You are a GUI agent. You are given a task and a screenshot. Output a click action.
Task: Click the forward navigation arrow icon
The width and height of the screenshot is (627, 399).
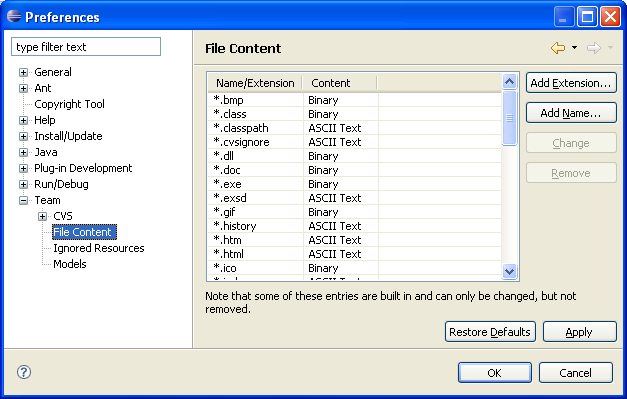pyautogui.click(x=594, y=48)
